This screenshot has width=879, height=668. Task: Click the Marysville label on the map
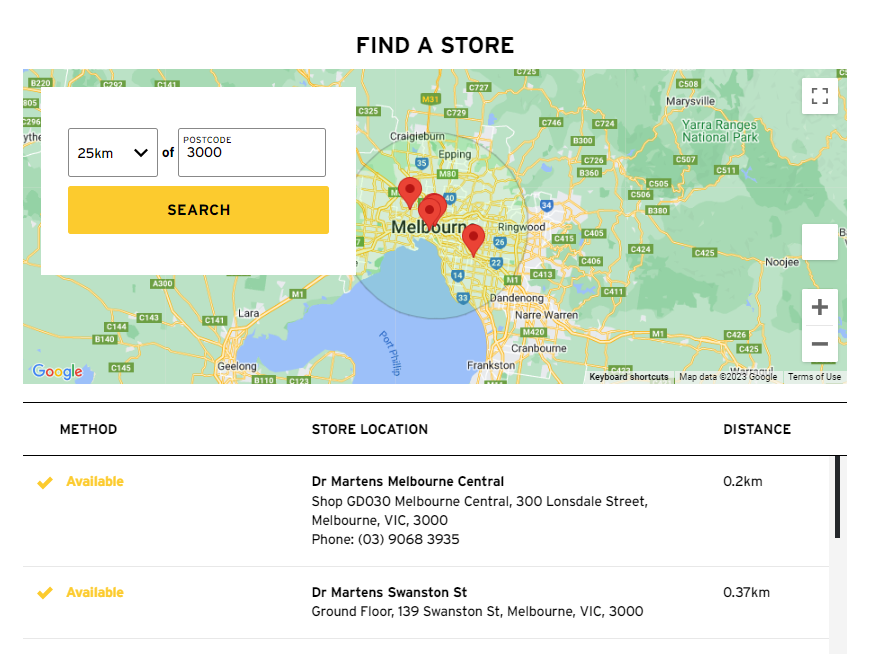pyautogui.click(x=690, y=101)
